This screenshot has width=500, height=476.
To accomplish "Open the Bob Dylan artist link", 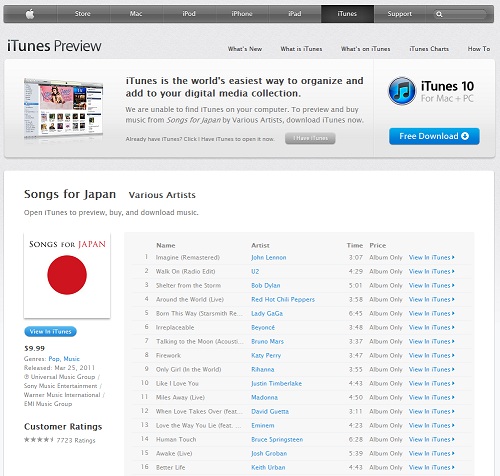I will 266,286.
